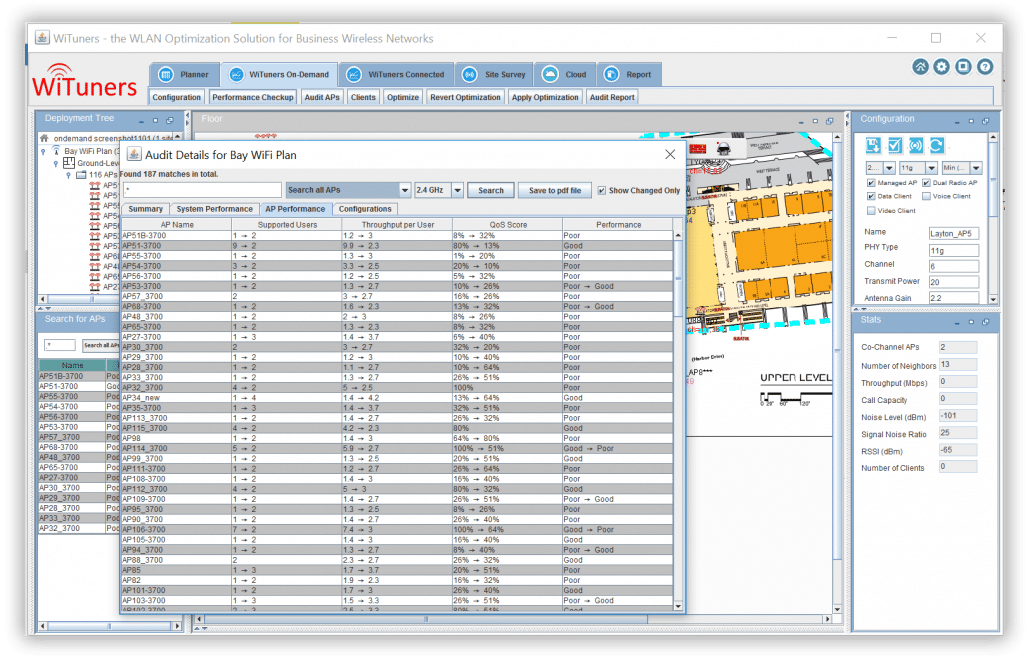
Task: Collapse the Bay WiFi Plan tree node
Action: (x=44, y=152)
